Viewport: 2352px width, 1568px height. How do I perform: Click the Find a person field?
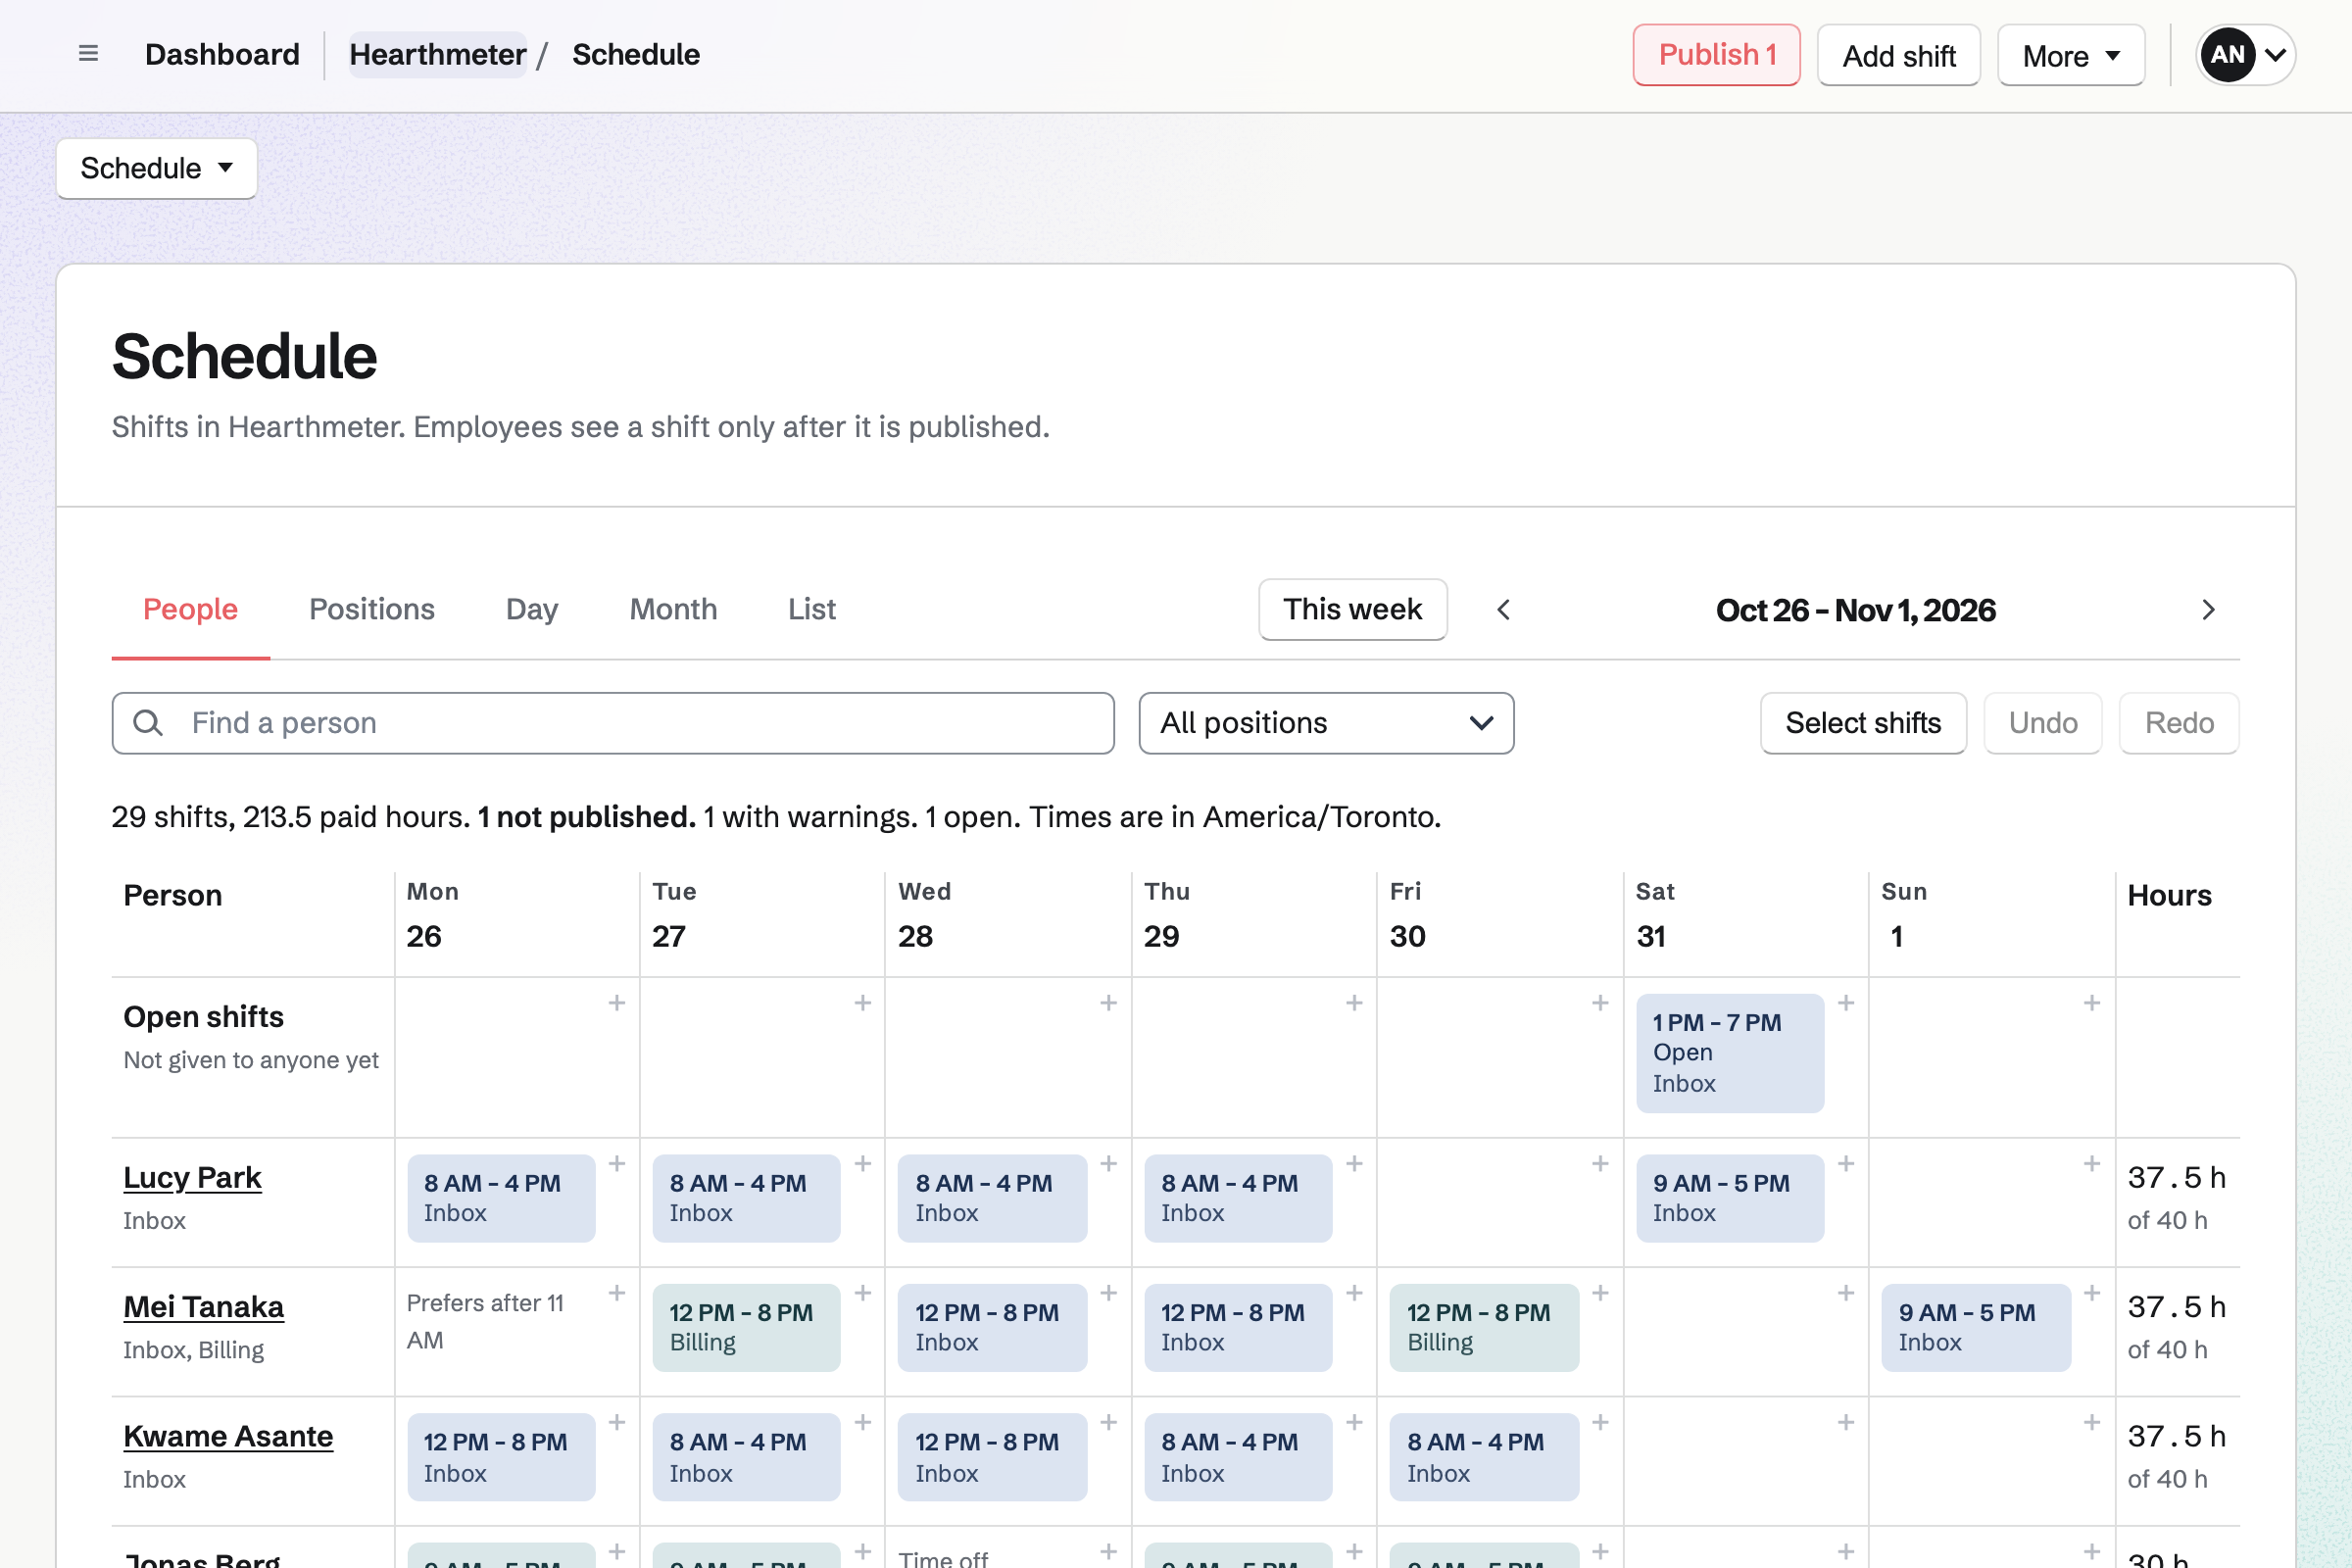(613, 723)
